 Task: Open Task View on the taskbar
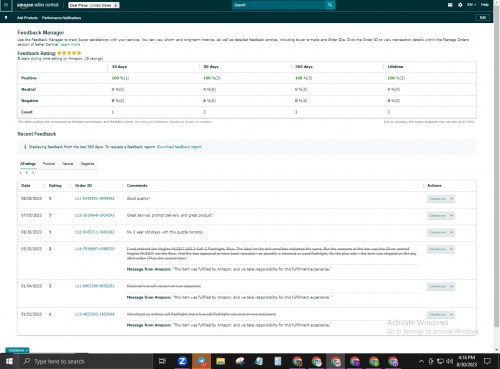(162, 361)
